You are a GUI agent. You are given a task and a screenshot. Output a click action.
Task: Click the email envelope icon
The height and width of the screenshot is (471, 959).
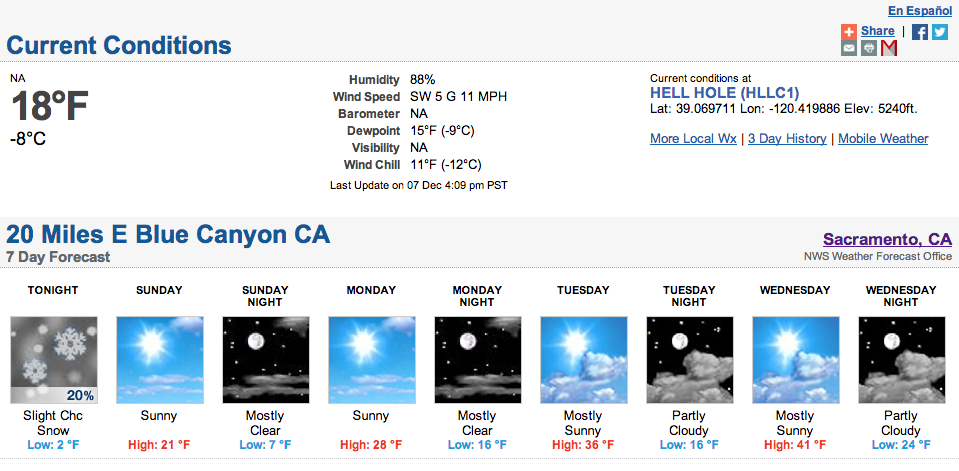pos(848,48)
